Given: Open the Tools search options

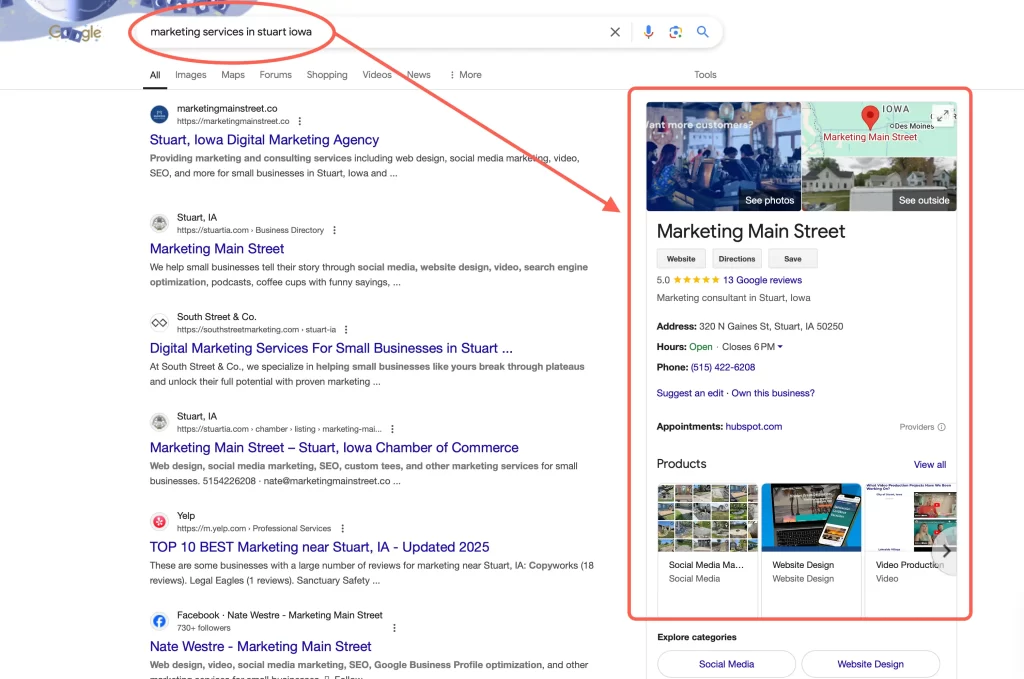Looking at the screenshot, I should (x=705, y=75).
